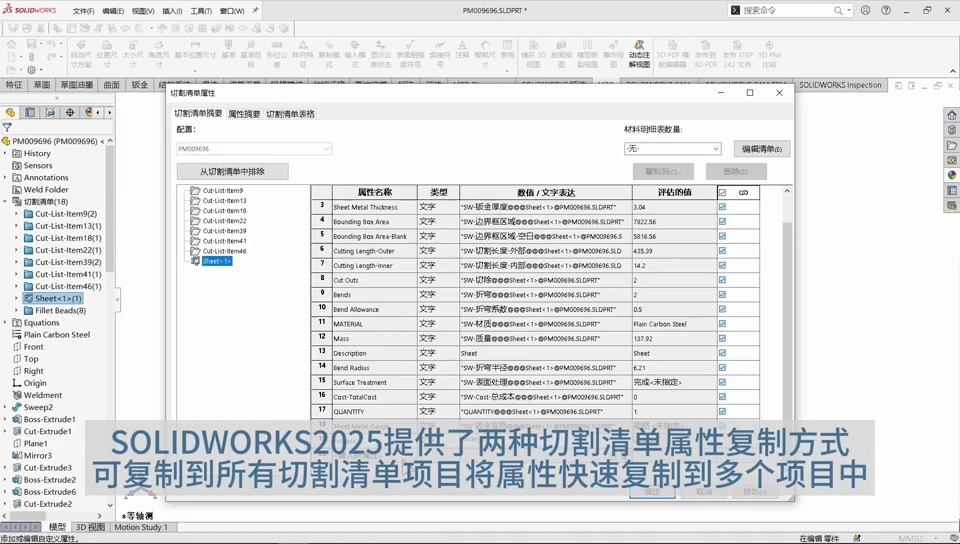Click the Auto Dimension Scheme (自动尺寸方案) tool
Image resolution: width=960 pixels, height=544 pixels.
[x=81, y=54]
